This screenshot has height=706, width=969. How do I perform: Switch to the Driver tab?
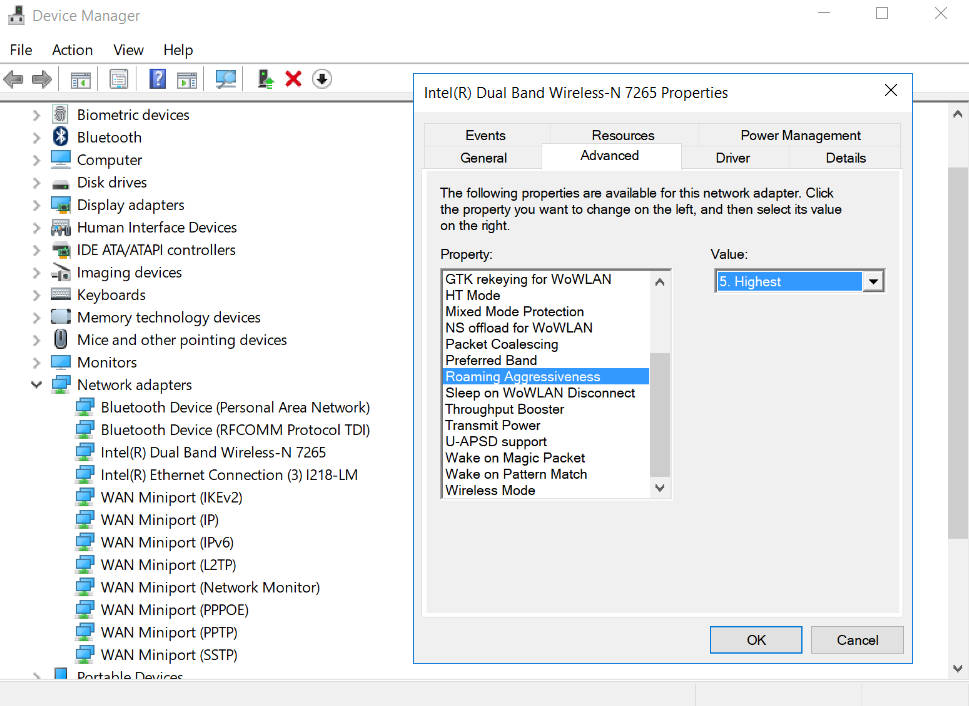(x=732, y=158)
